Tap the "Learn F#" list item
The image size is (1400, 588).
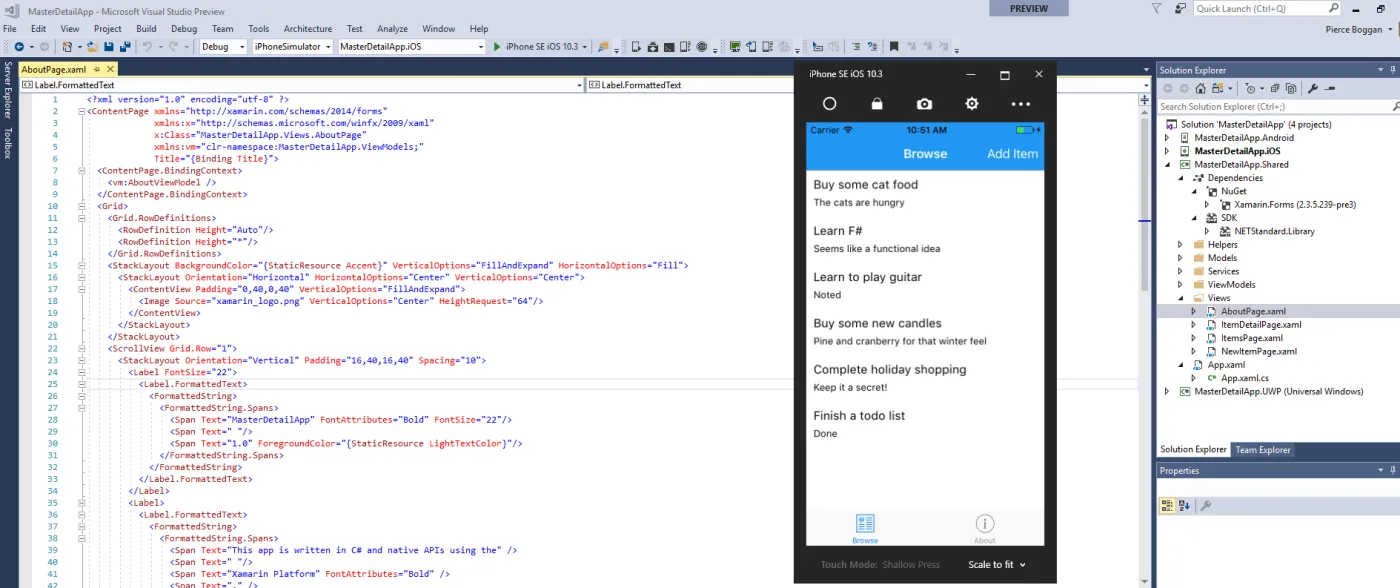925,239
